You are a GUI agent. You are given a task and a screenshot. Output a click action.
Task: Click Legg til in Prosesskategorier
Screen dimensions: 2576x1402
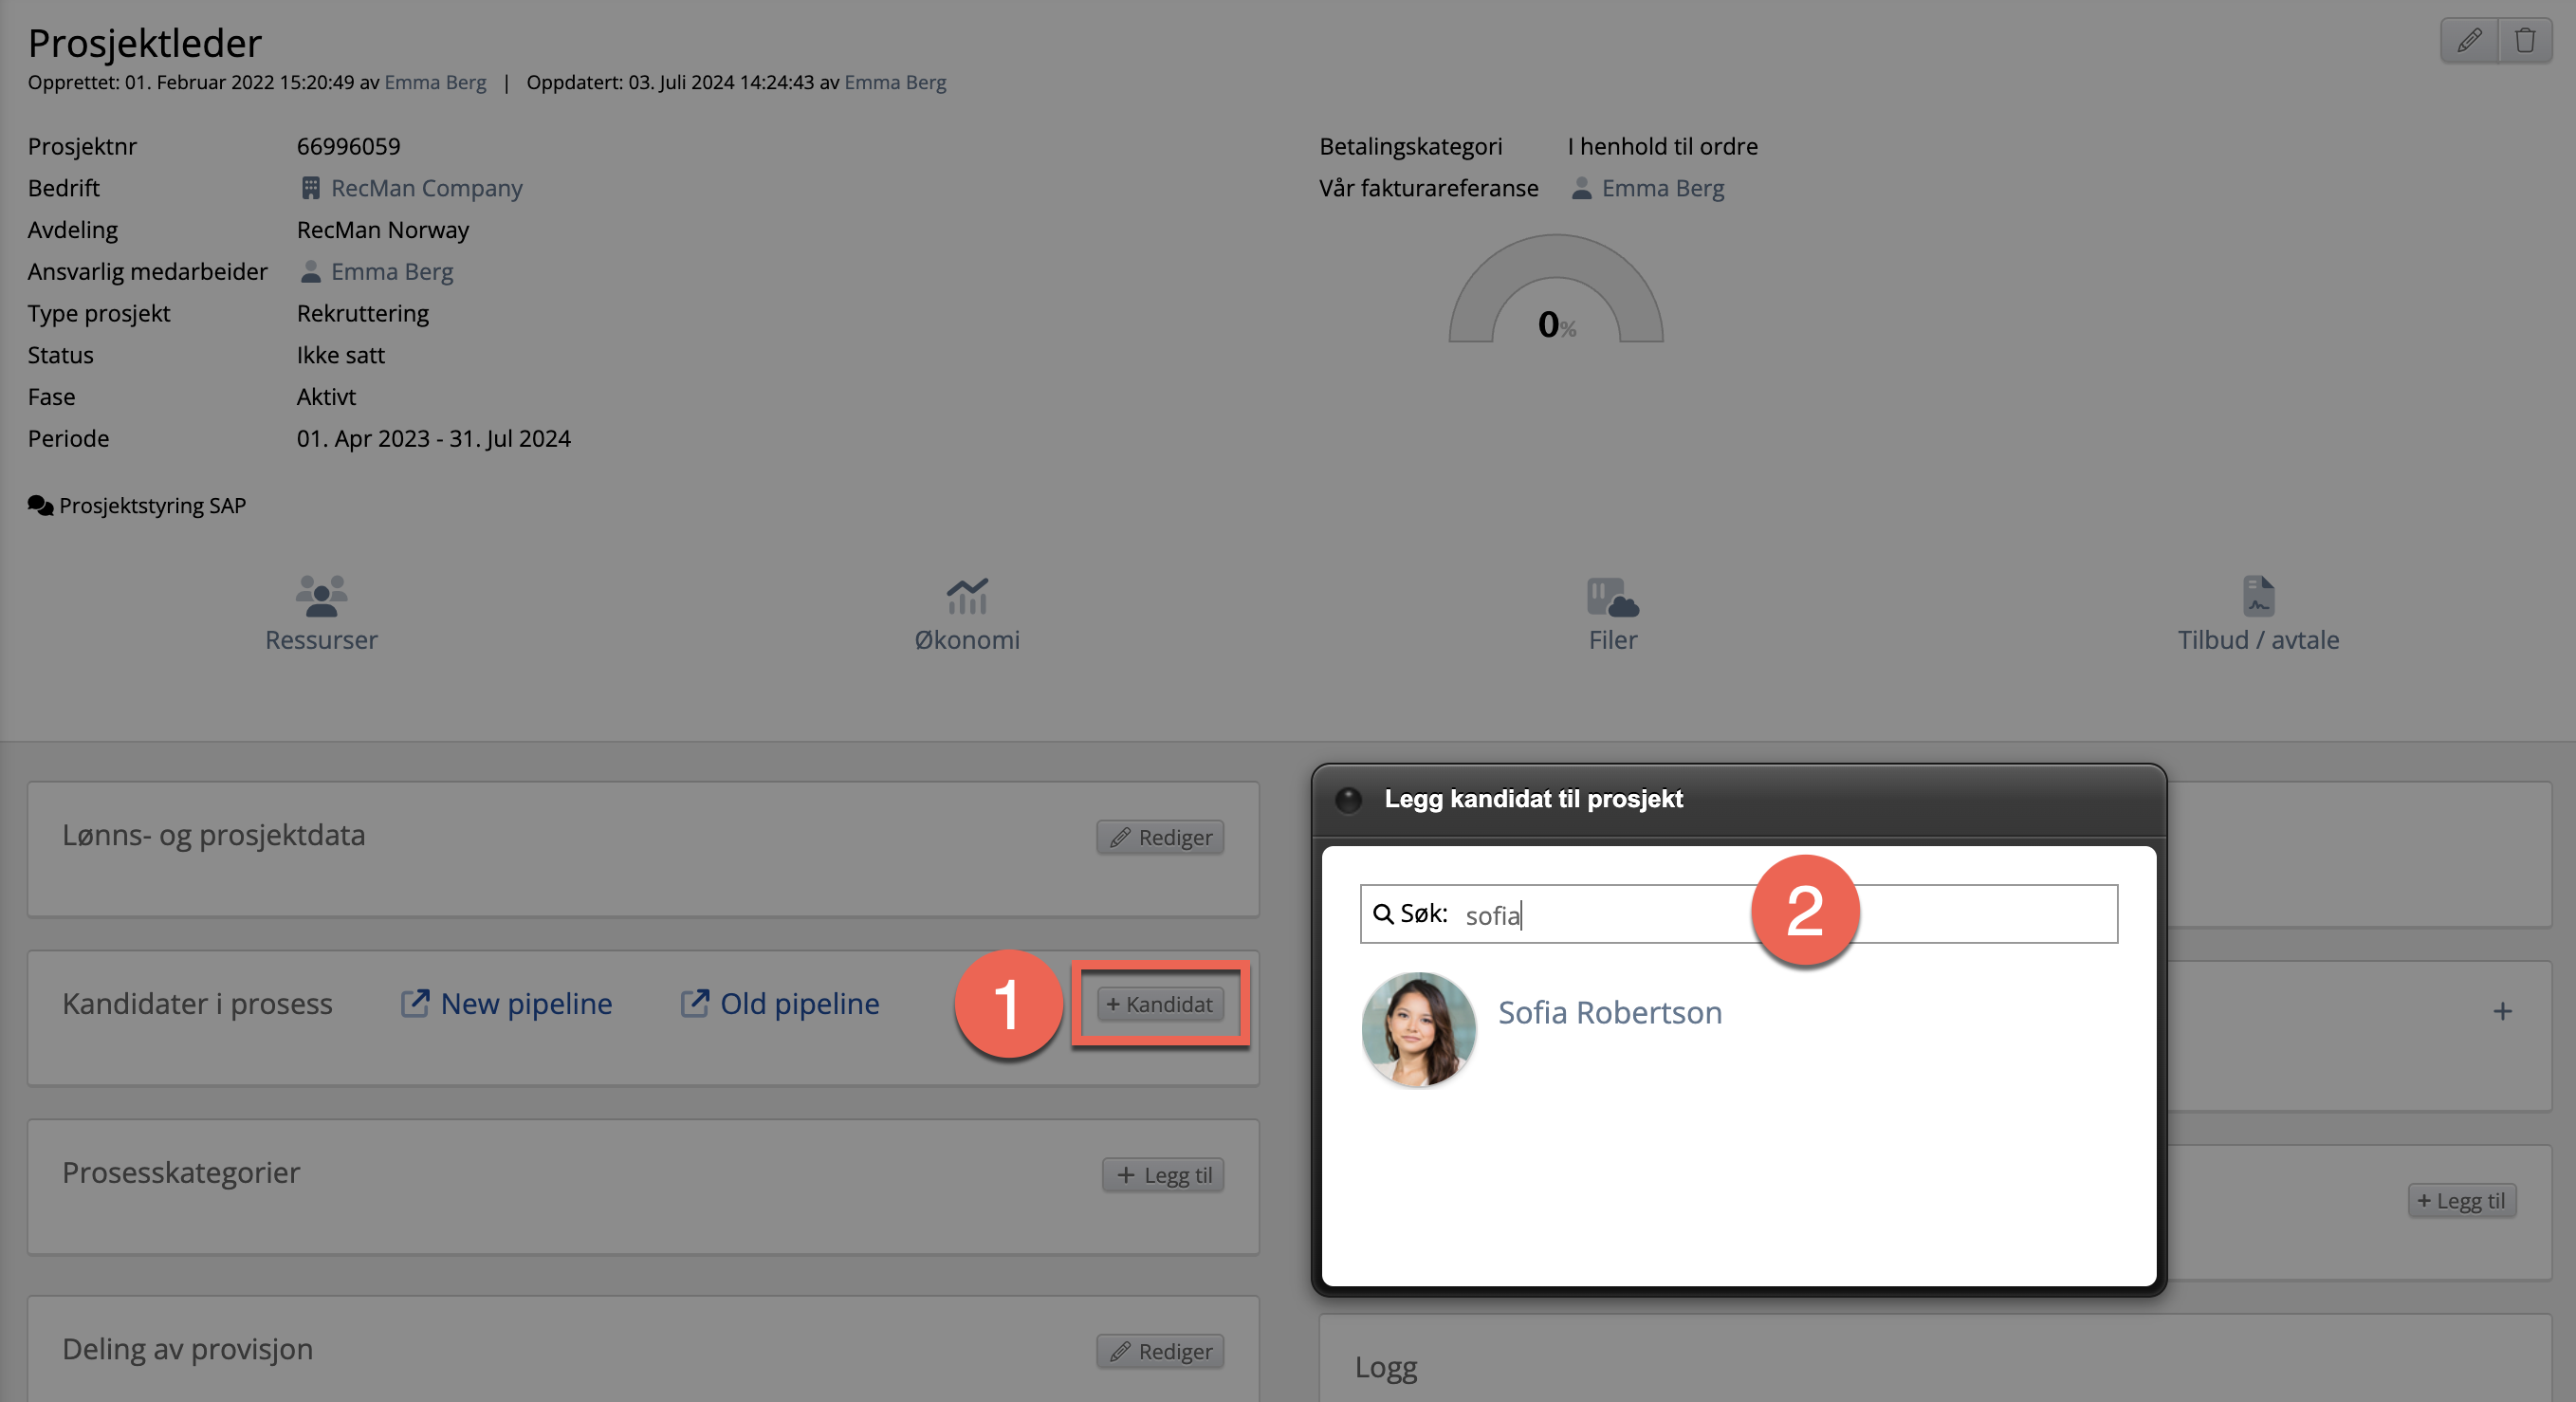coord(1163,1175)
